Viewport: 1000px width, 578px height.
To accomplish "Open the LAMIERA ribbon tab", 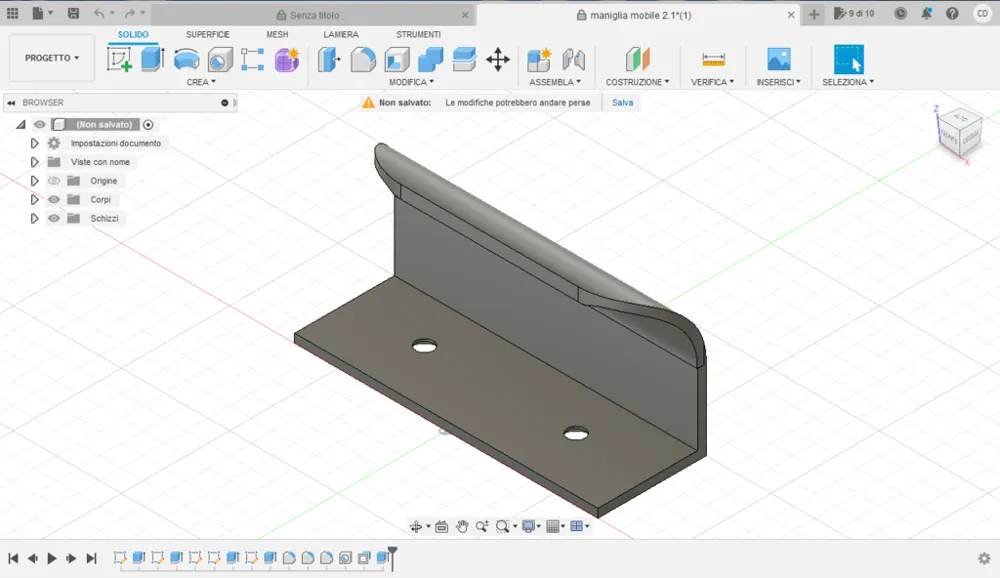I will click(x=341, y=34).
